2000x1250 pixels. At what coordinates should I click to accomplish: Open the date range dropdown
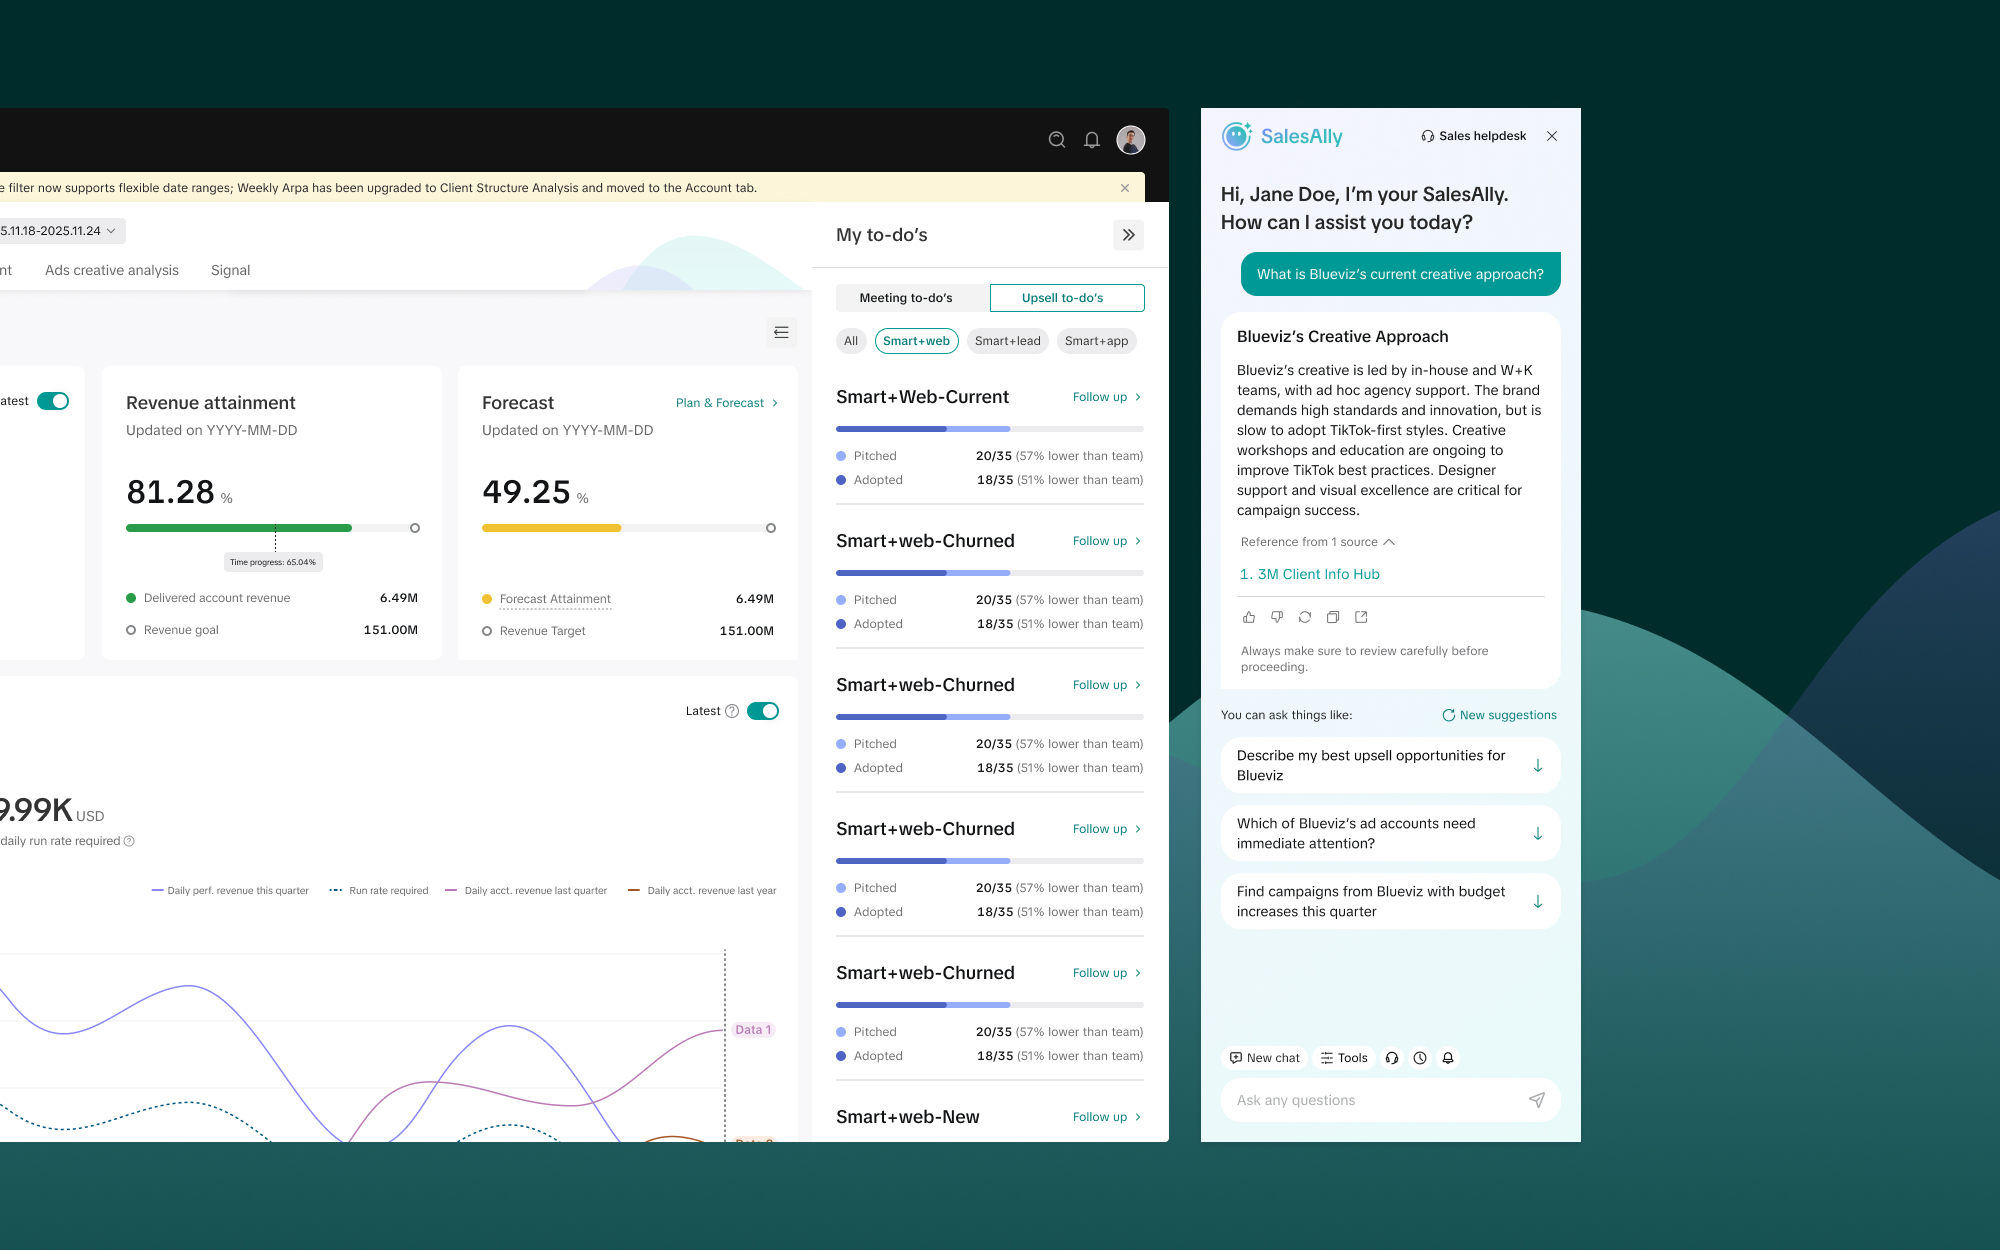pyautogui.click(x=60, y=231)
